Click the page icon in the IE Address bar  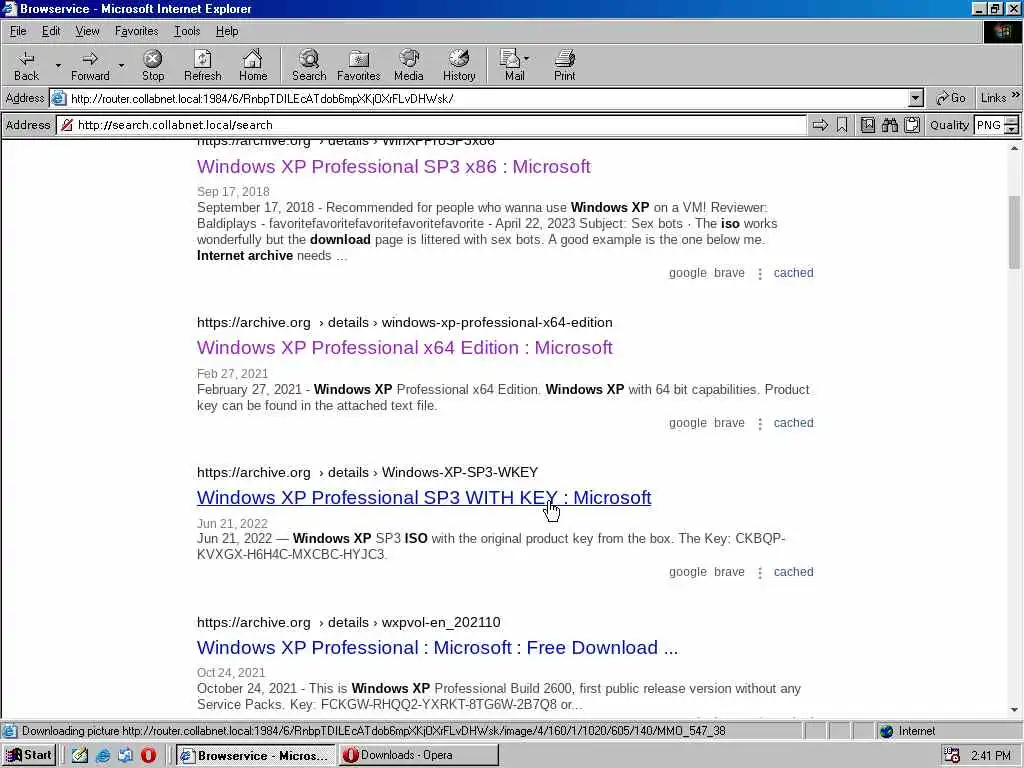pyautogui.click(x=59, y=99)
